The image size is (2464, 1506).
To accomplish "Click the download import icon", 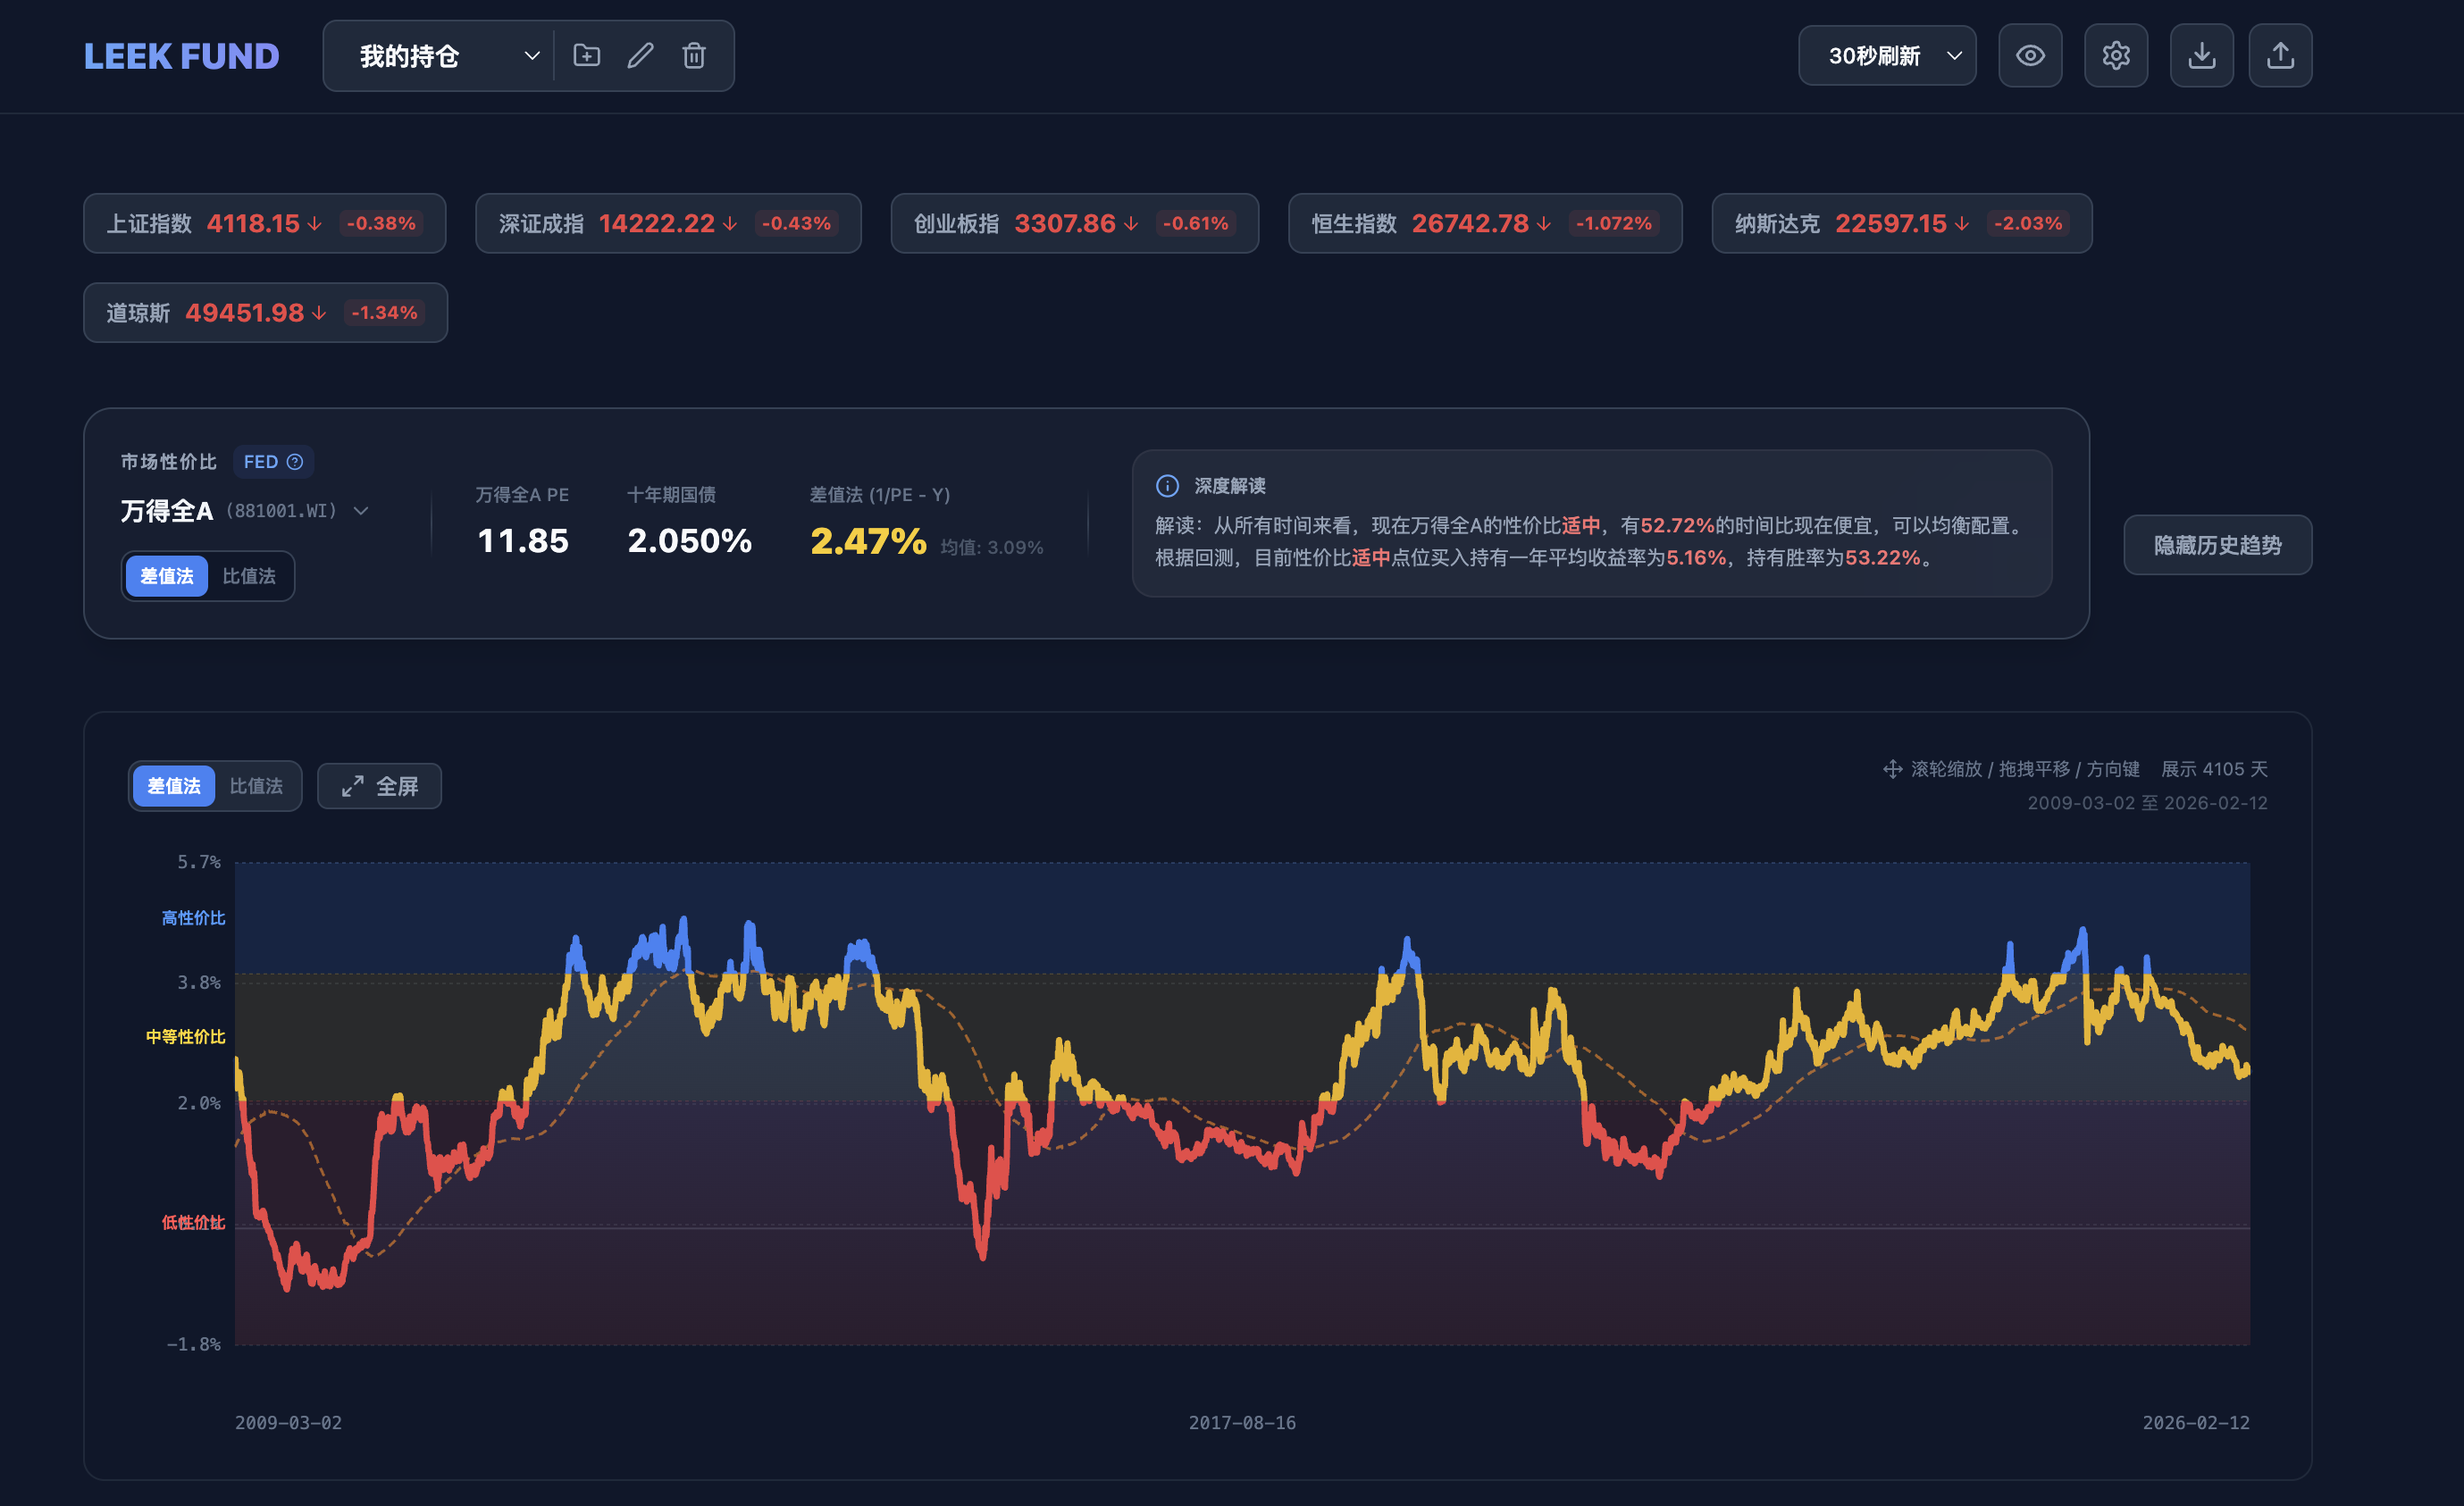I will tap(2201, 56).
